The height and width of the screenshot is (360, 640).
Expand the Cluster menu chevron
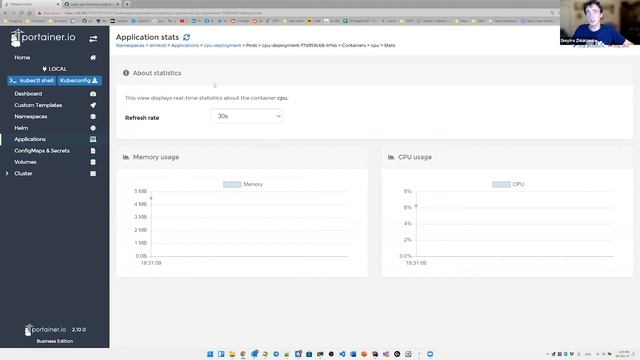(7, 173)
